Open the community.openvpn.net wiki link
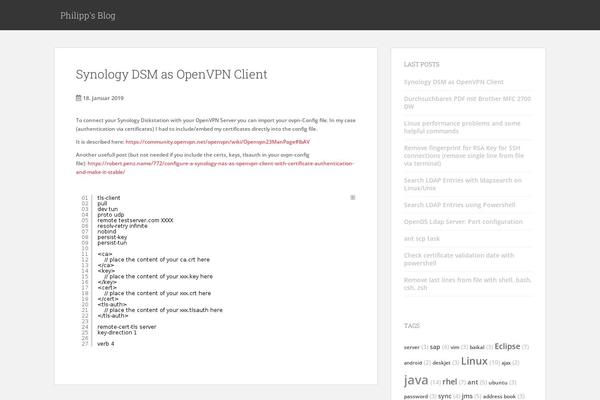The image size is (600, 400). tap(218, 142)
